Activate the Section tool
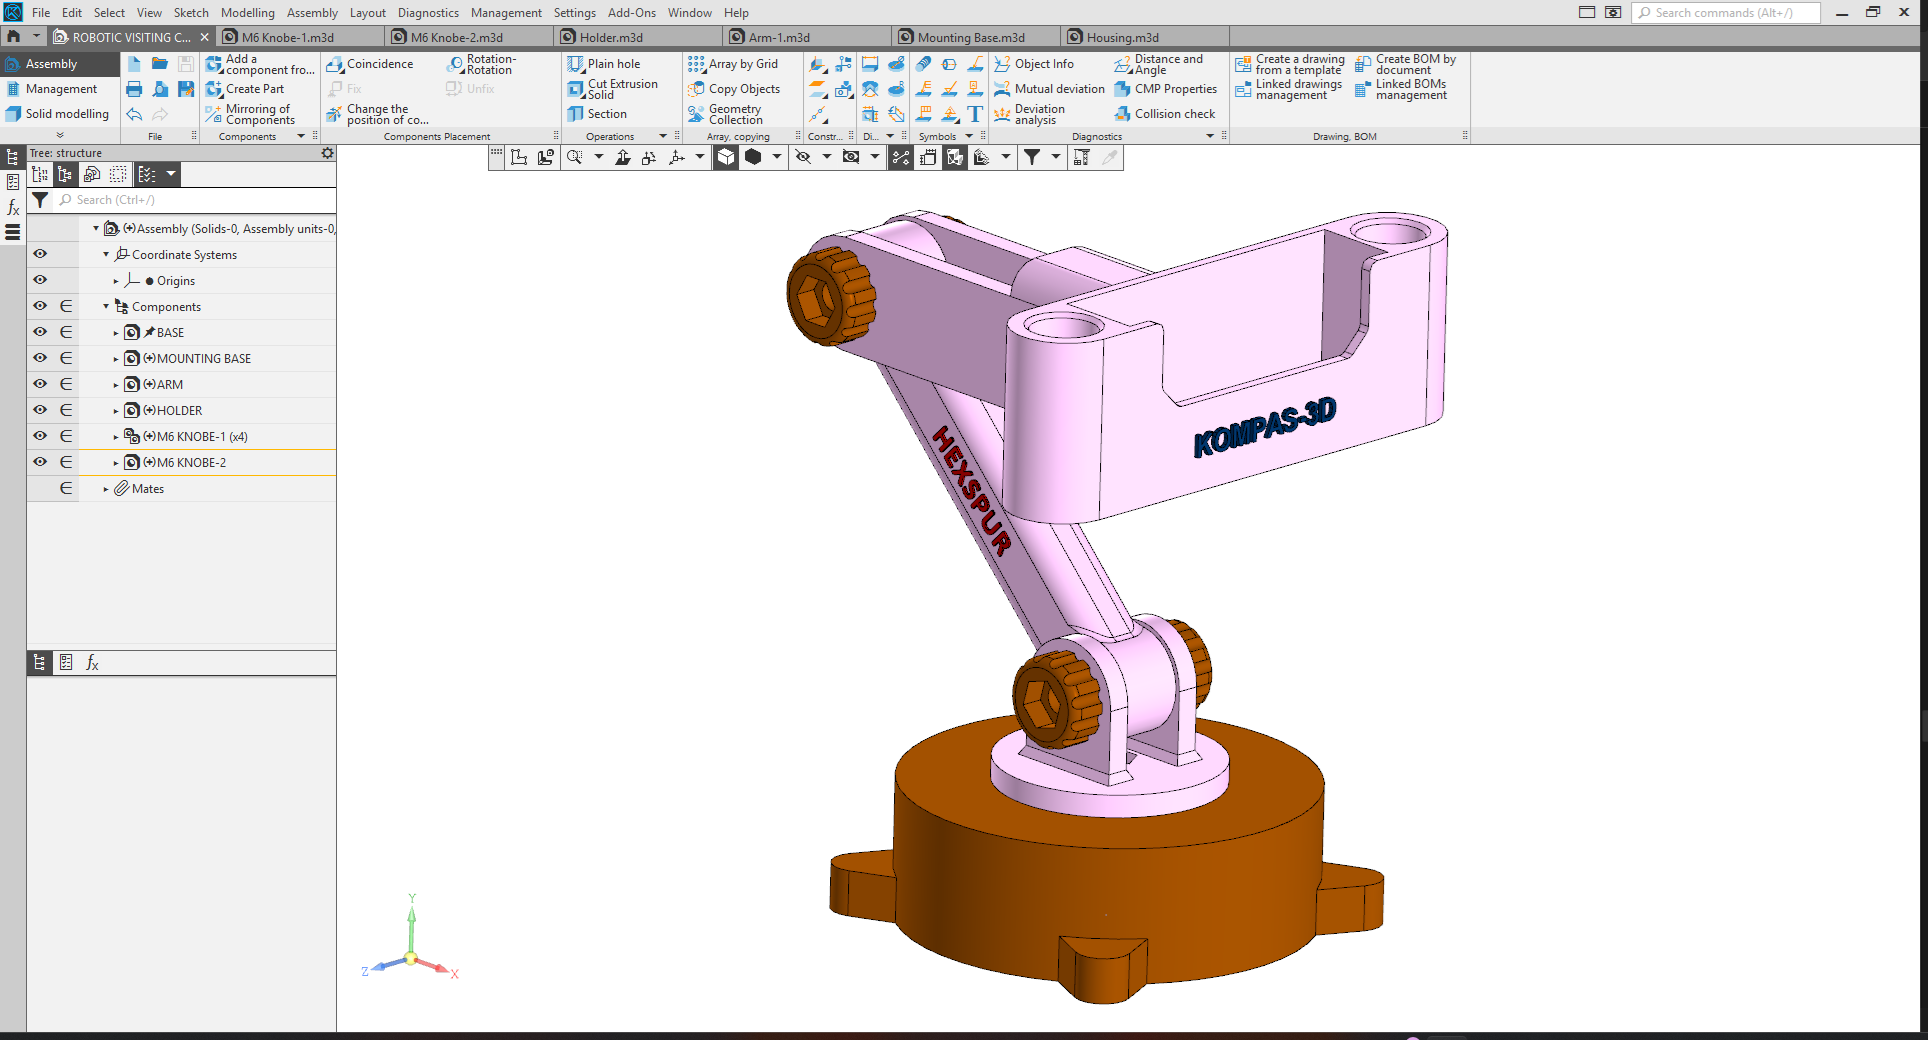Screen dimensions: 1928x1040 coord(597,114)
